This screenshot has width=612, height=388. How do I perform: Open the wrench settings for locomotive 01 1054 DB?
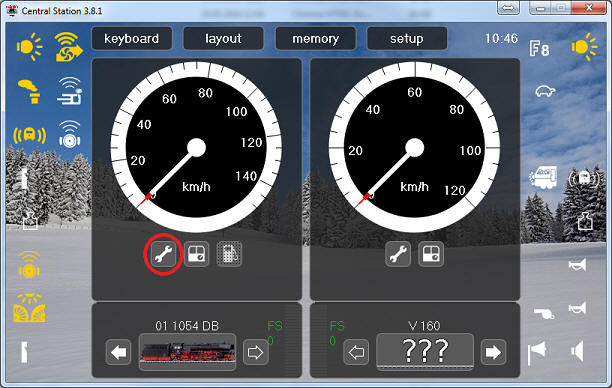[164, 254]
